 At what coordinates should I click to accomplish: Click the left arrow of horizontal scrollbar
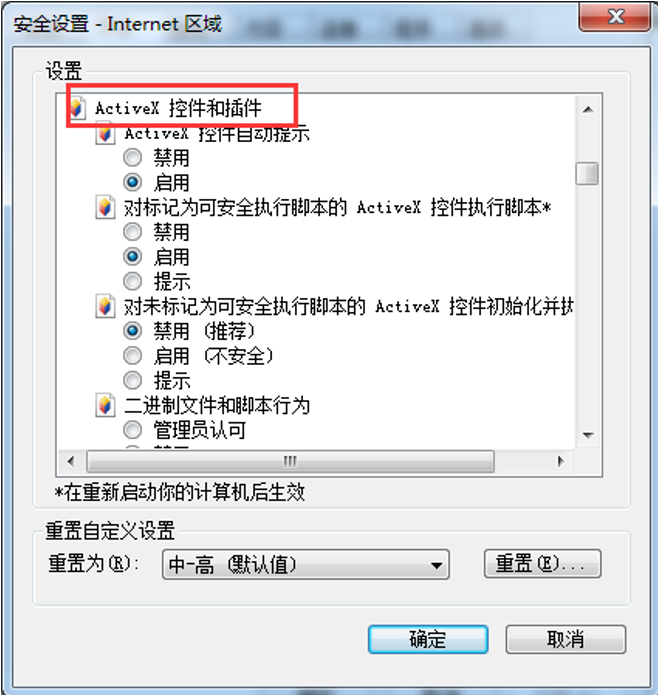pyautogui.click(x=71, y=461)
